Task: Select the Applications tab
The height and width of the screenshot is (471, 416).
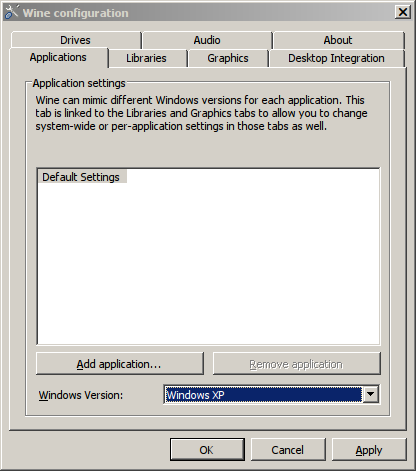Action: coord(58,57)
